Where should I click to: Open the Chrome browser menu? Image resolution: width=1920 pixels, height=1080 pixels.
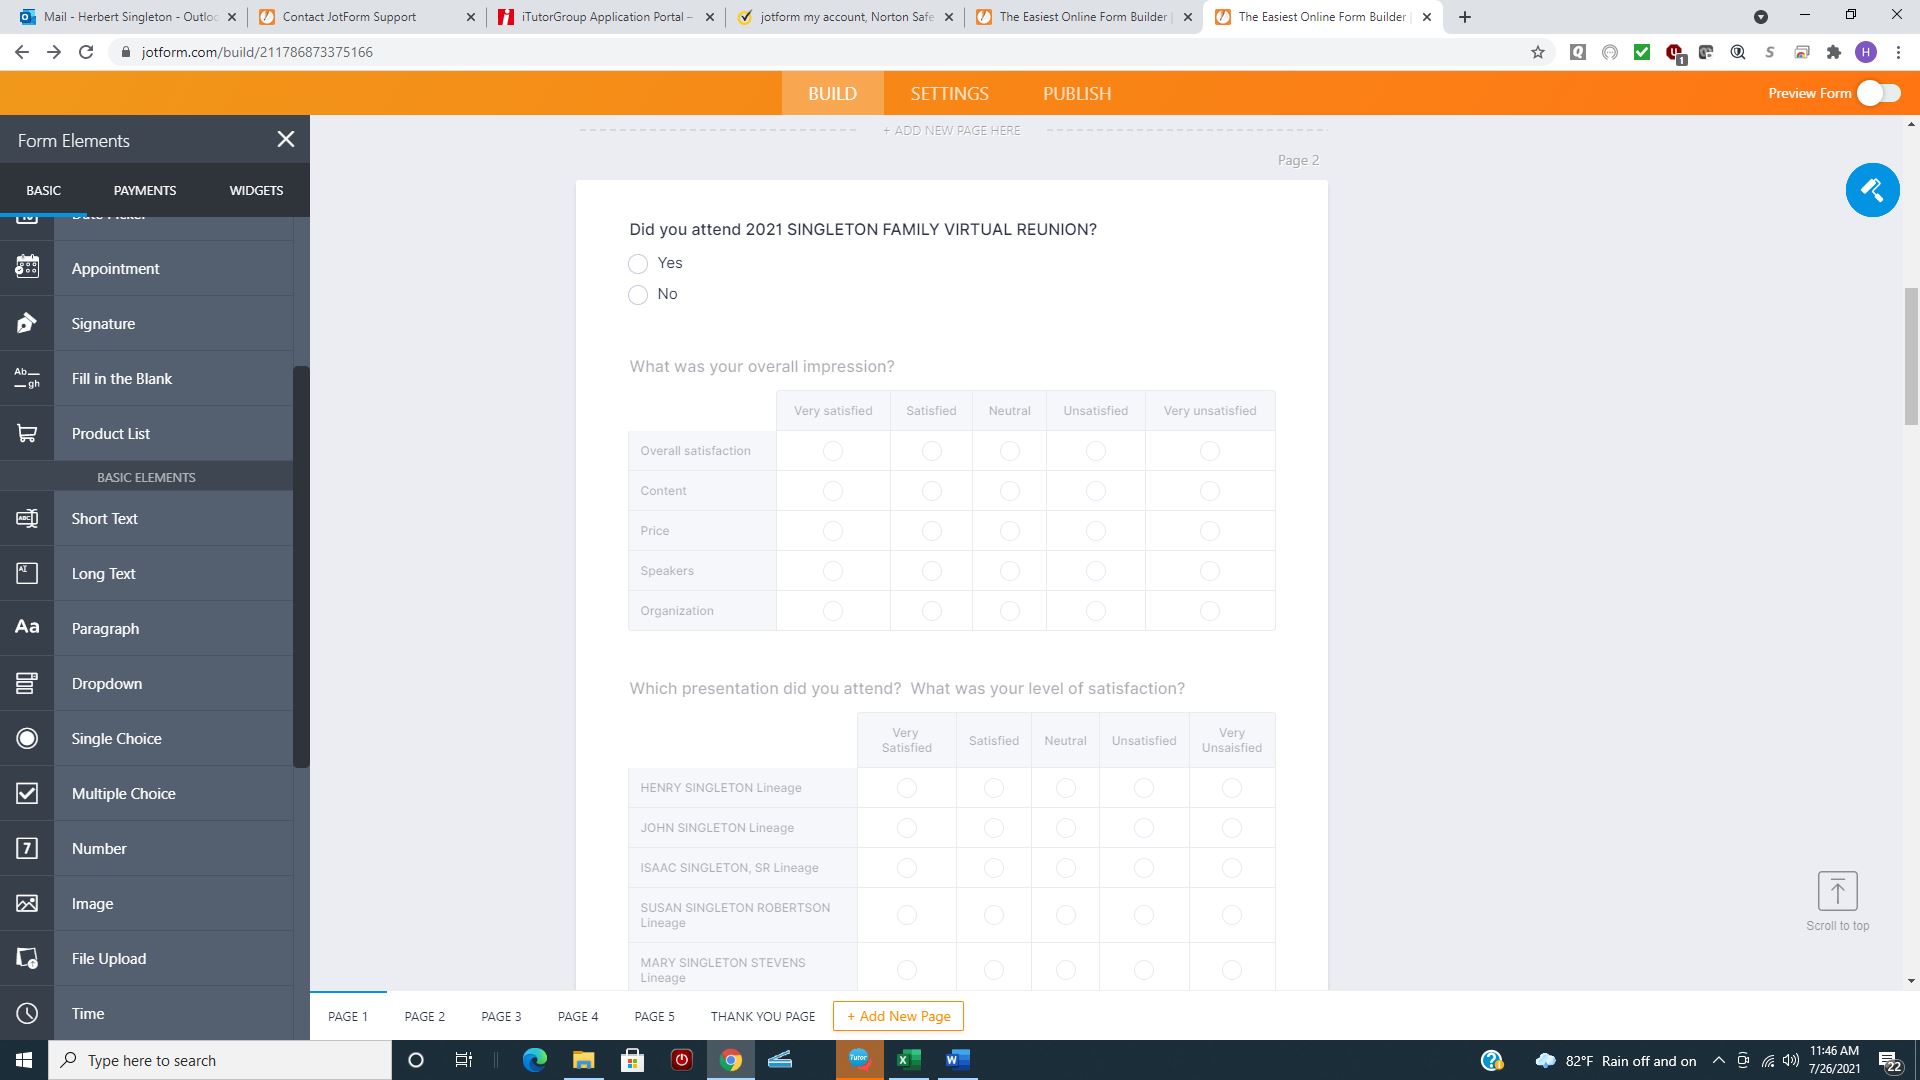point(1899,51)
